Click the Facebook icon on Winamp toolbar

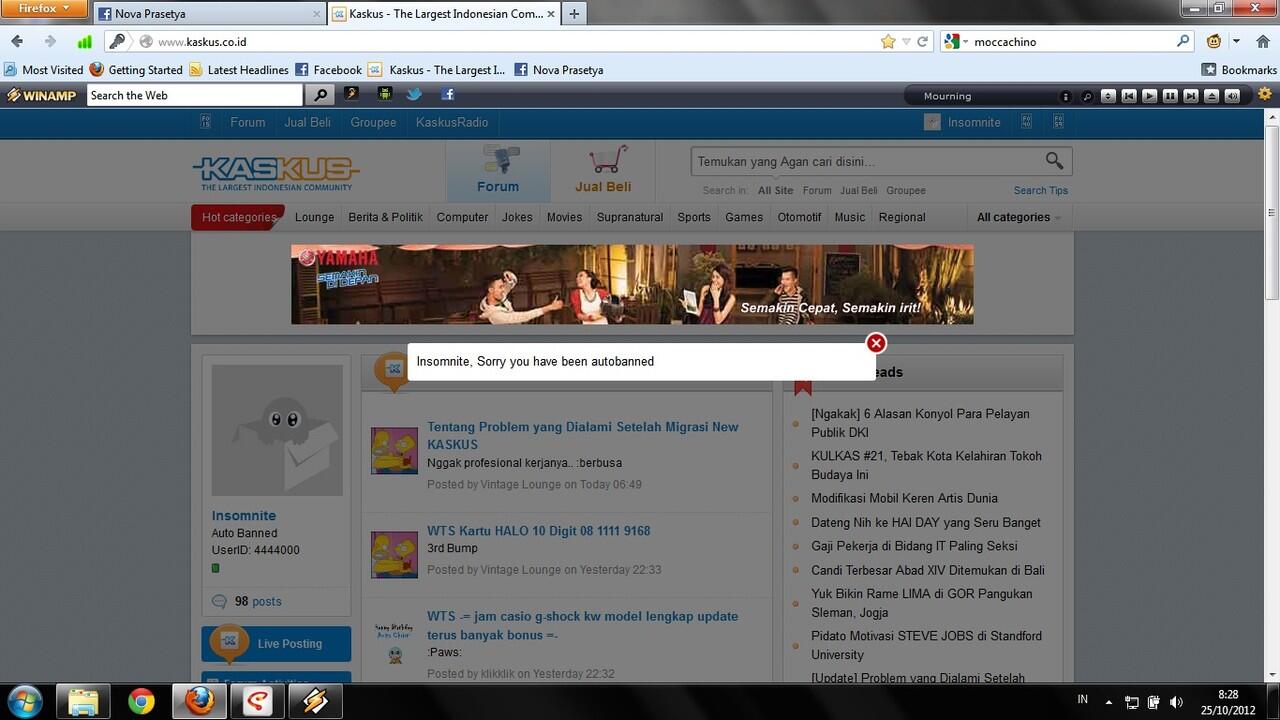click(448, 94)
